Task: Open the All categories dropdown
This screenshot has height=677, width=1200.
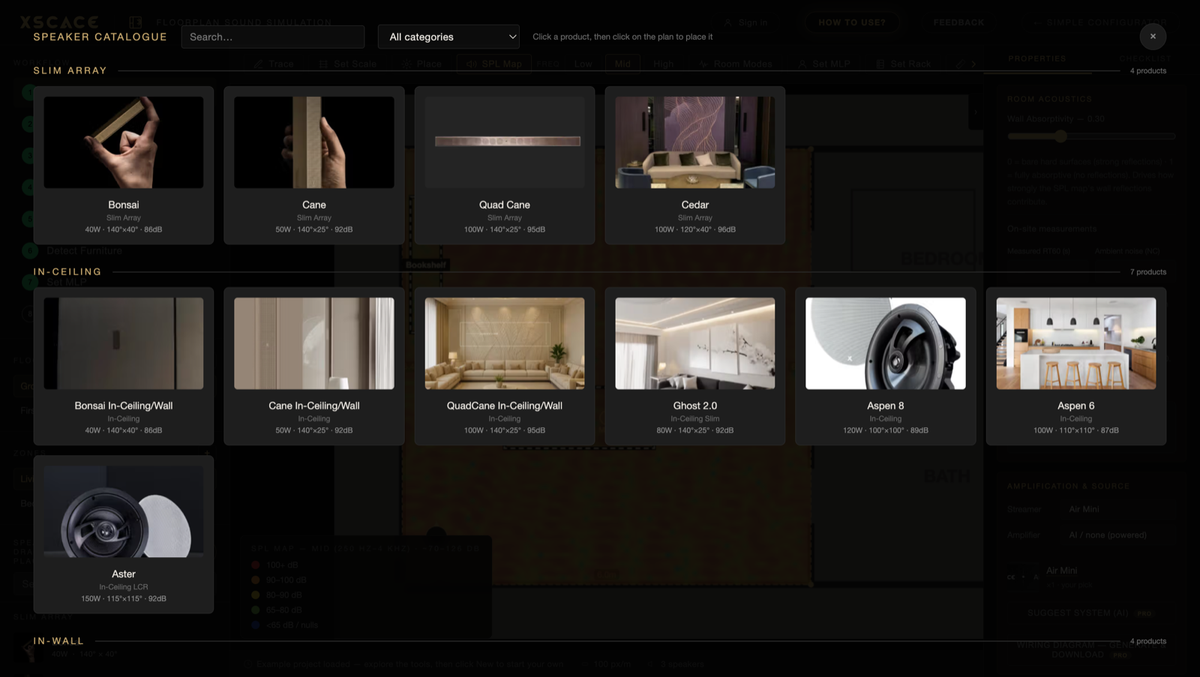Action: click(449, 37)
